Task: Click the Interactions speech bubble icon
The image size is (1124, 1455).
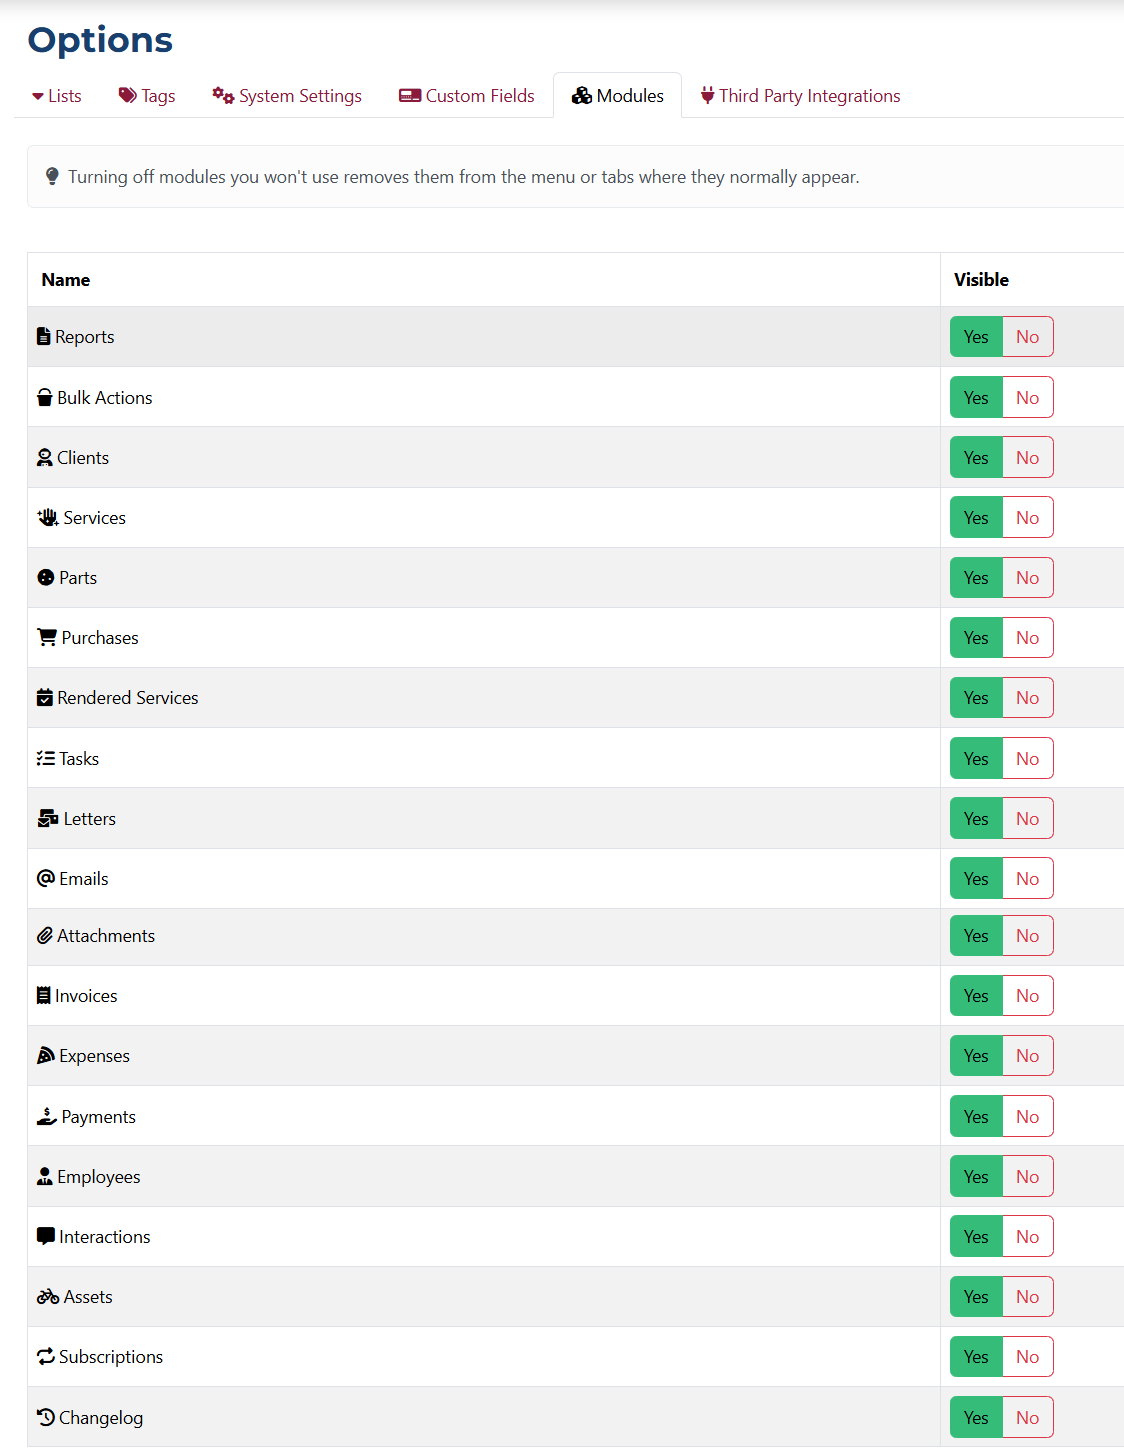Action: (x=44, y=1236)
